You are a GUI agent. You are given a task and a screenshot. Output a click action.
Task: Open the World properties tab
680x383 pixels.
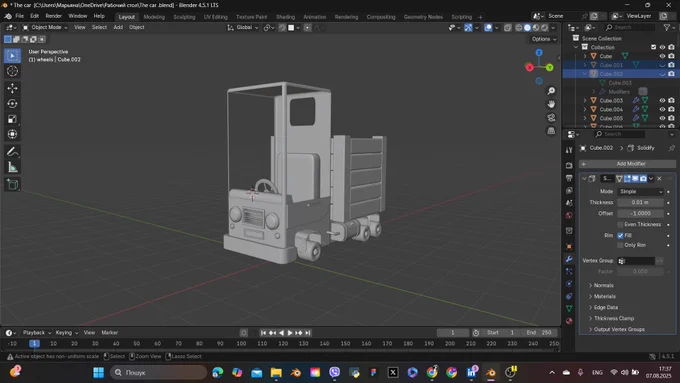tap(569, 216)
